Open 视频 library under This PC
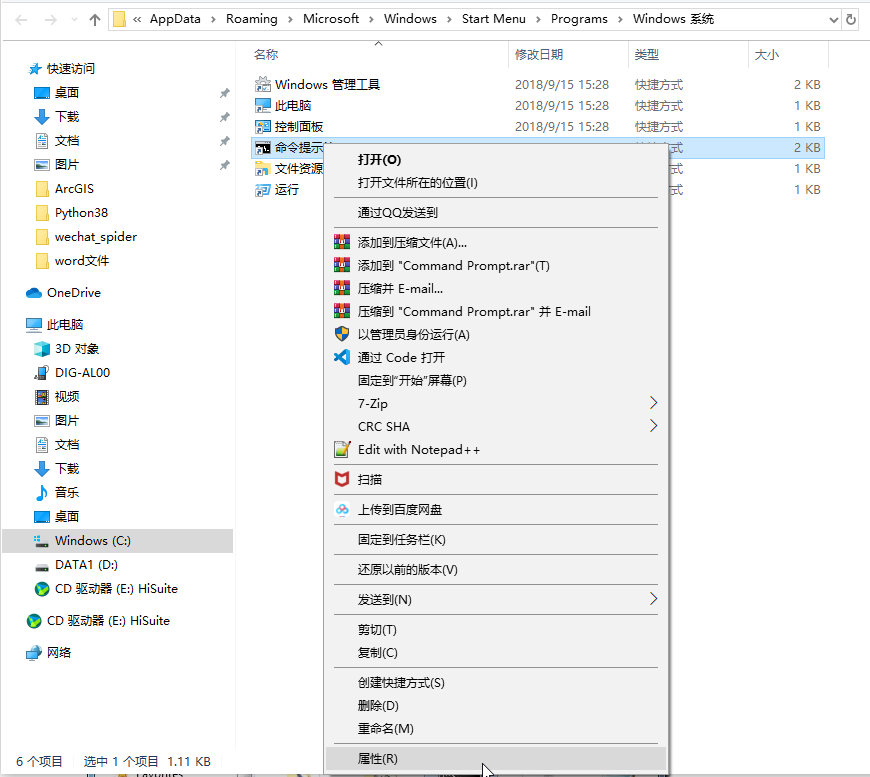Screen dimensions: 870x777 click(67, 397)
